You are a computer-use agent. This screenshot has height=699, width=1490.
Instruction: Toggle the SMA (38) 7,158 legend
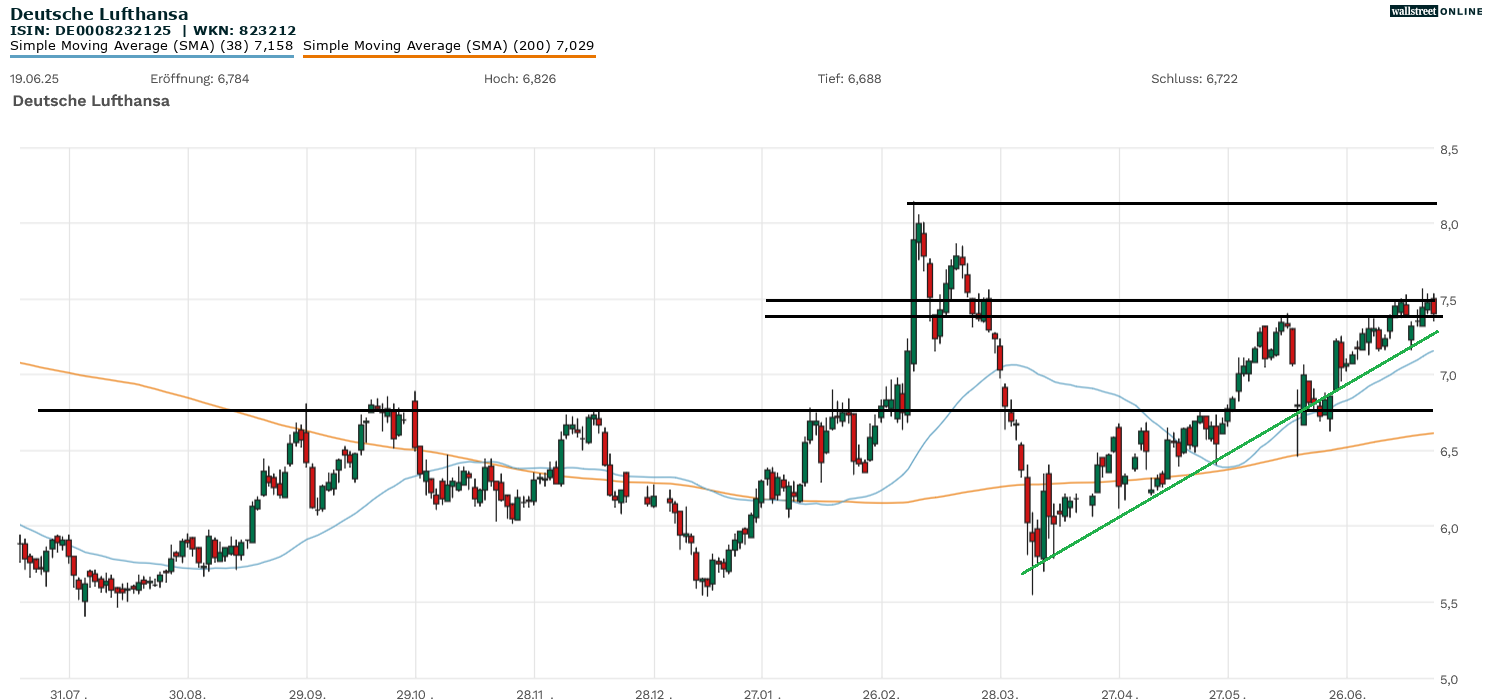point(152,46)
